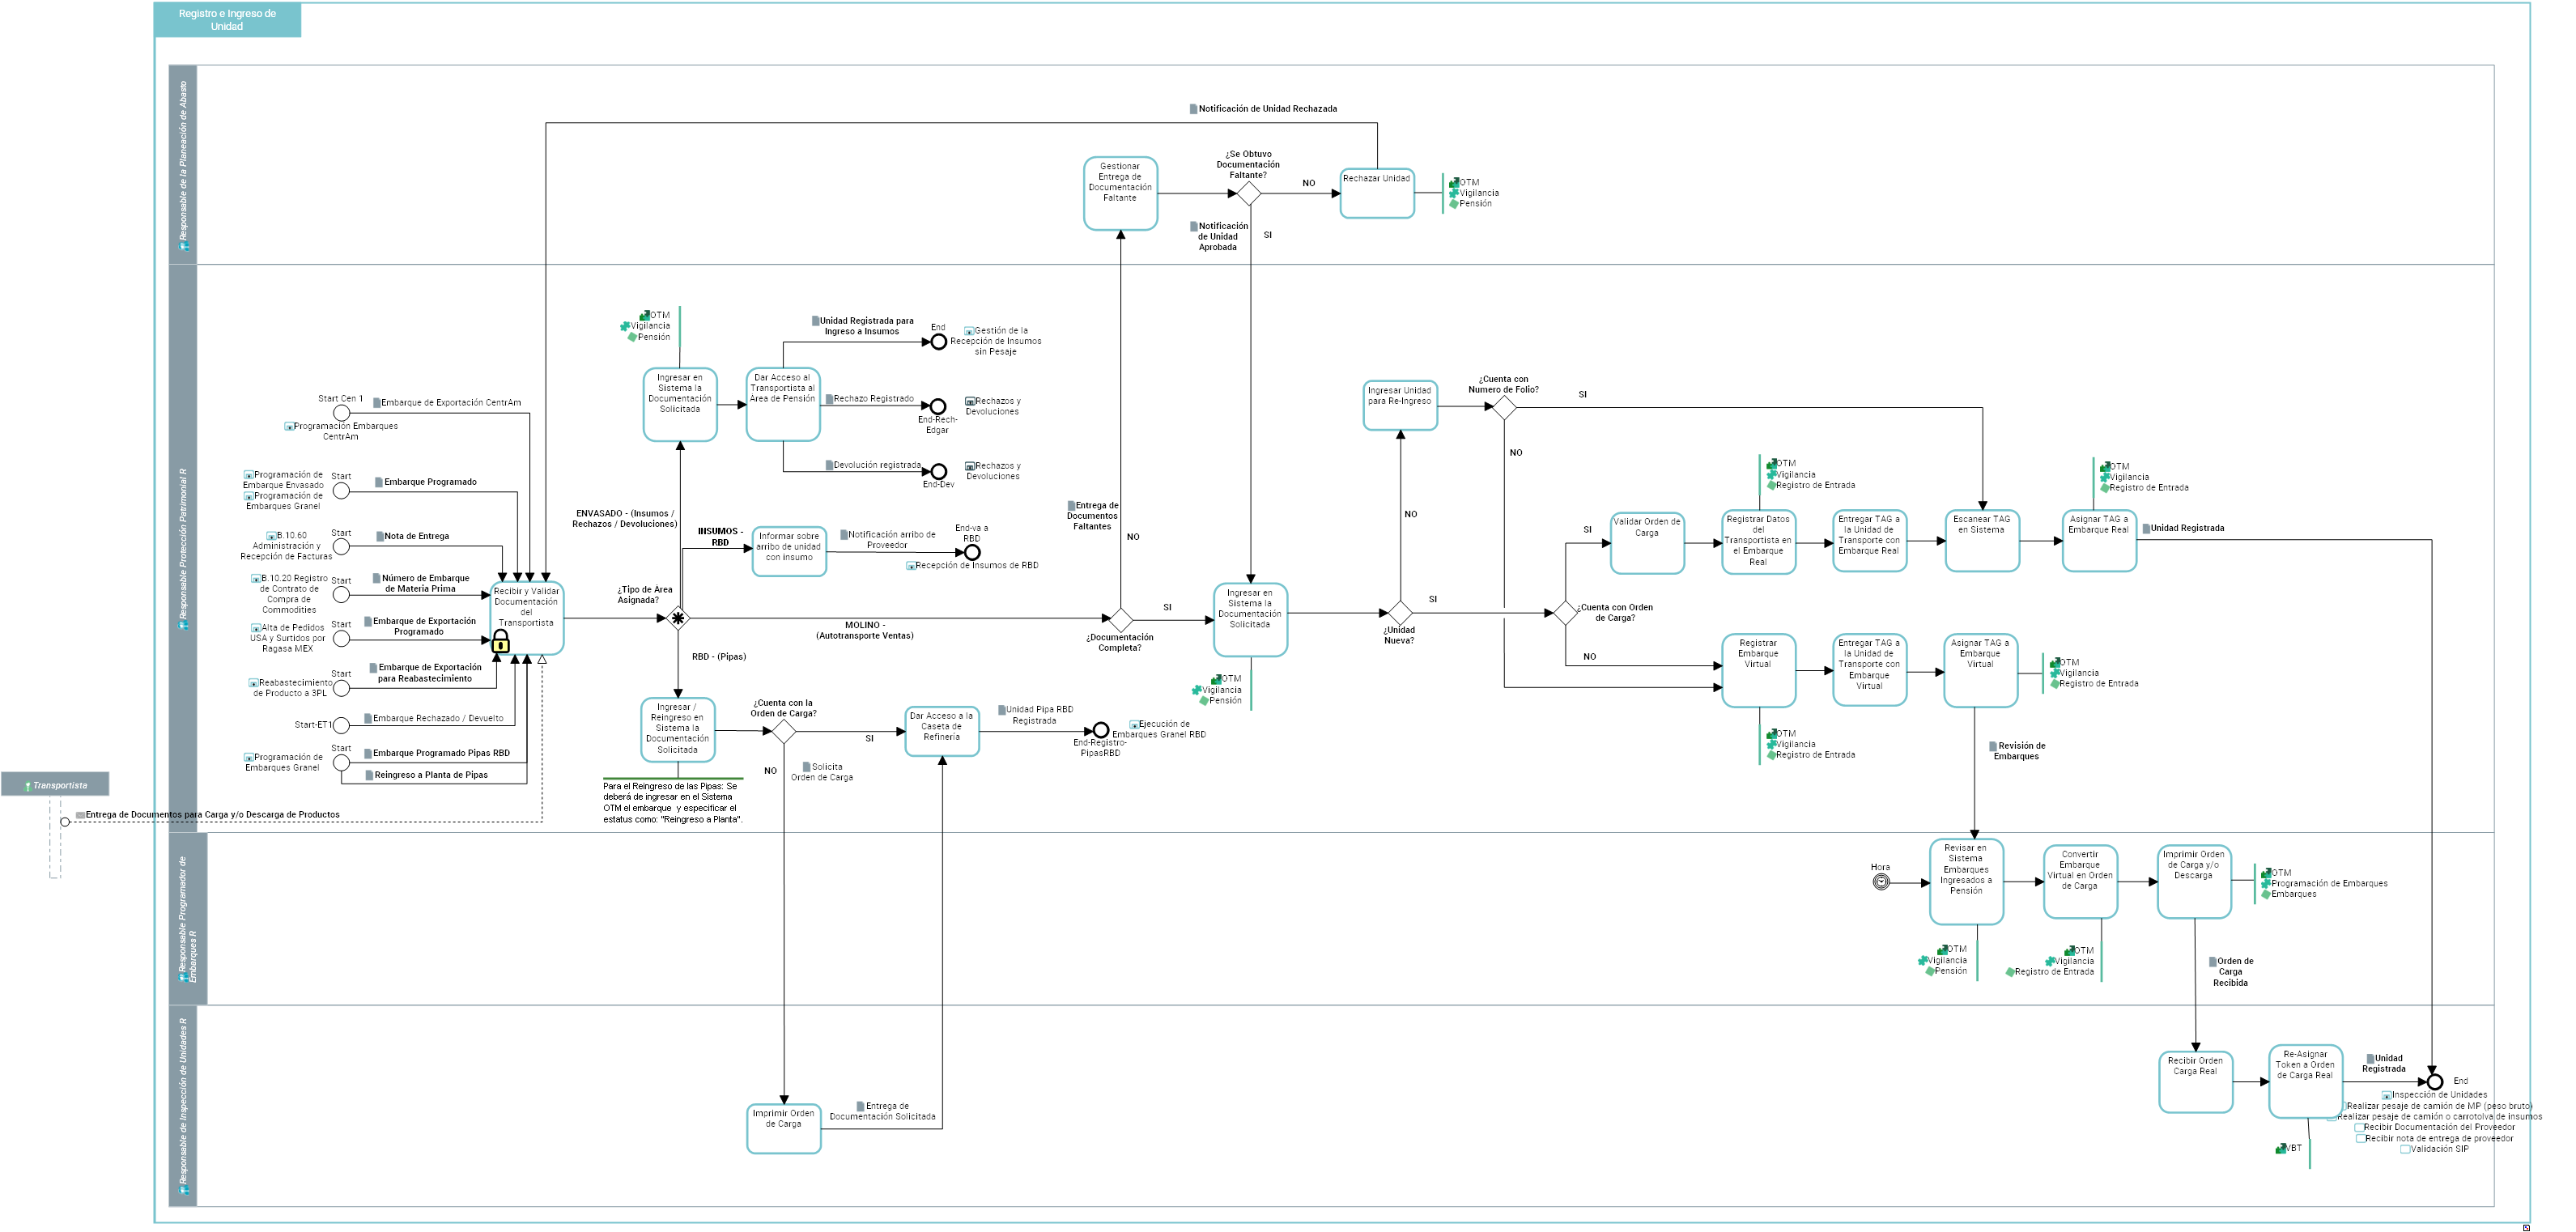Select the Hora timer start event

coord(1881,882)
